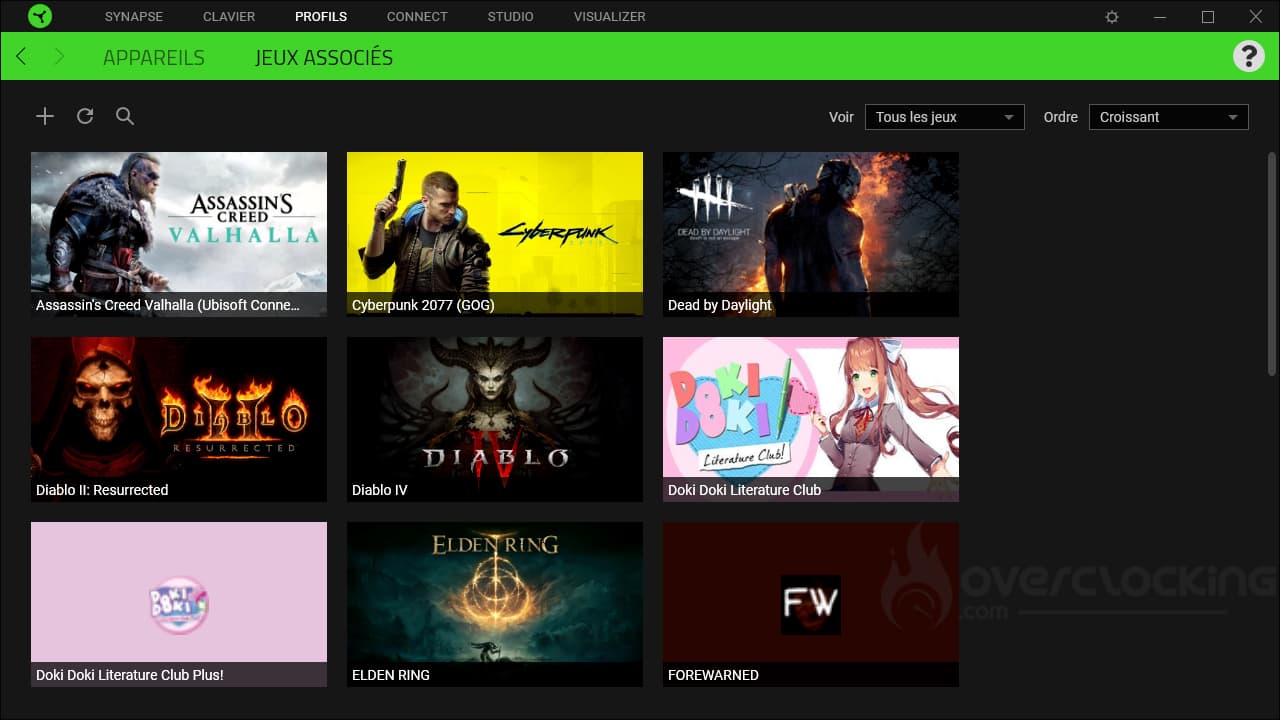Select the PROFILS tab
Viewport: 1280px width, 720px height.
click(321, 17)
